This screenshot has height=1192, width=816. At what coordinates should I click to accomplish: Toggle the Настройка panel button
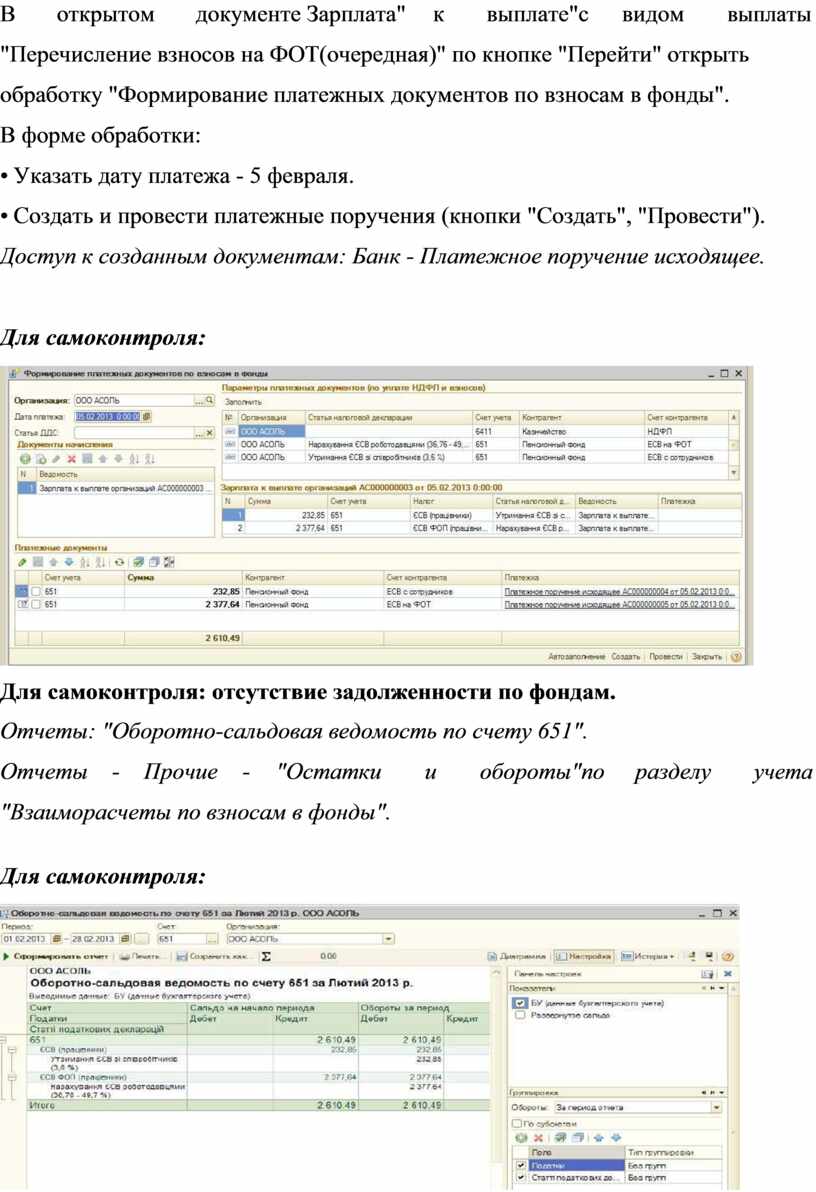(x=583, y=956)
